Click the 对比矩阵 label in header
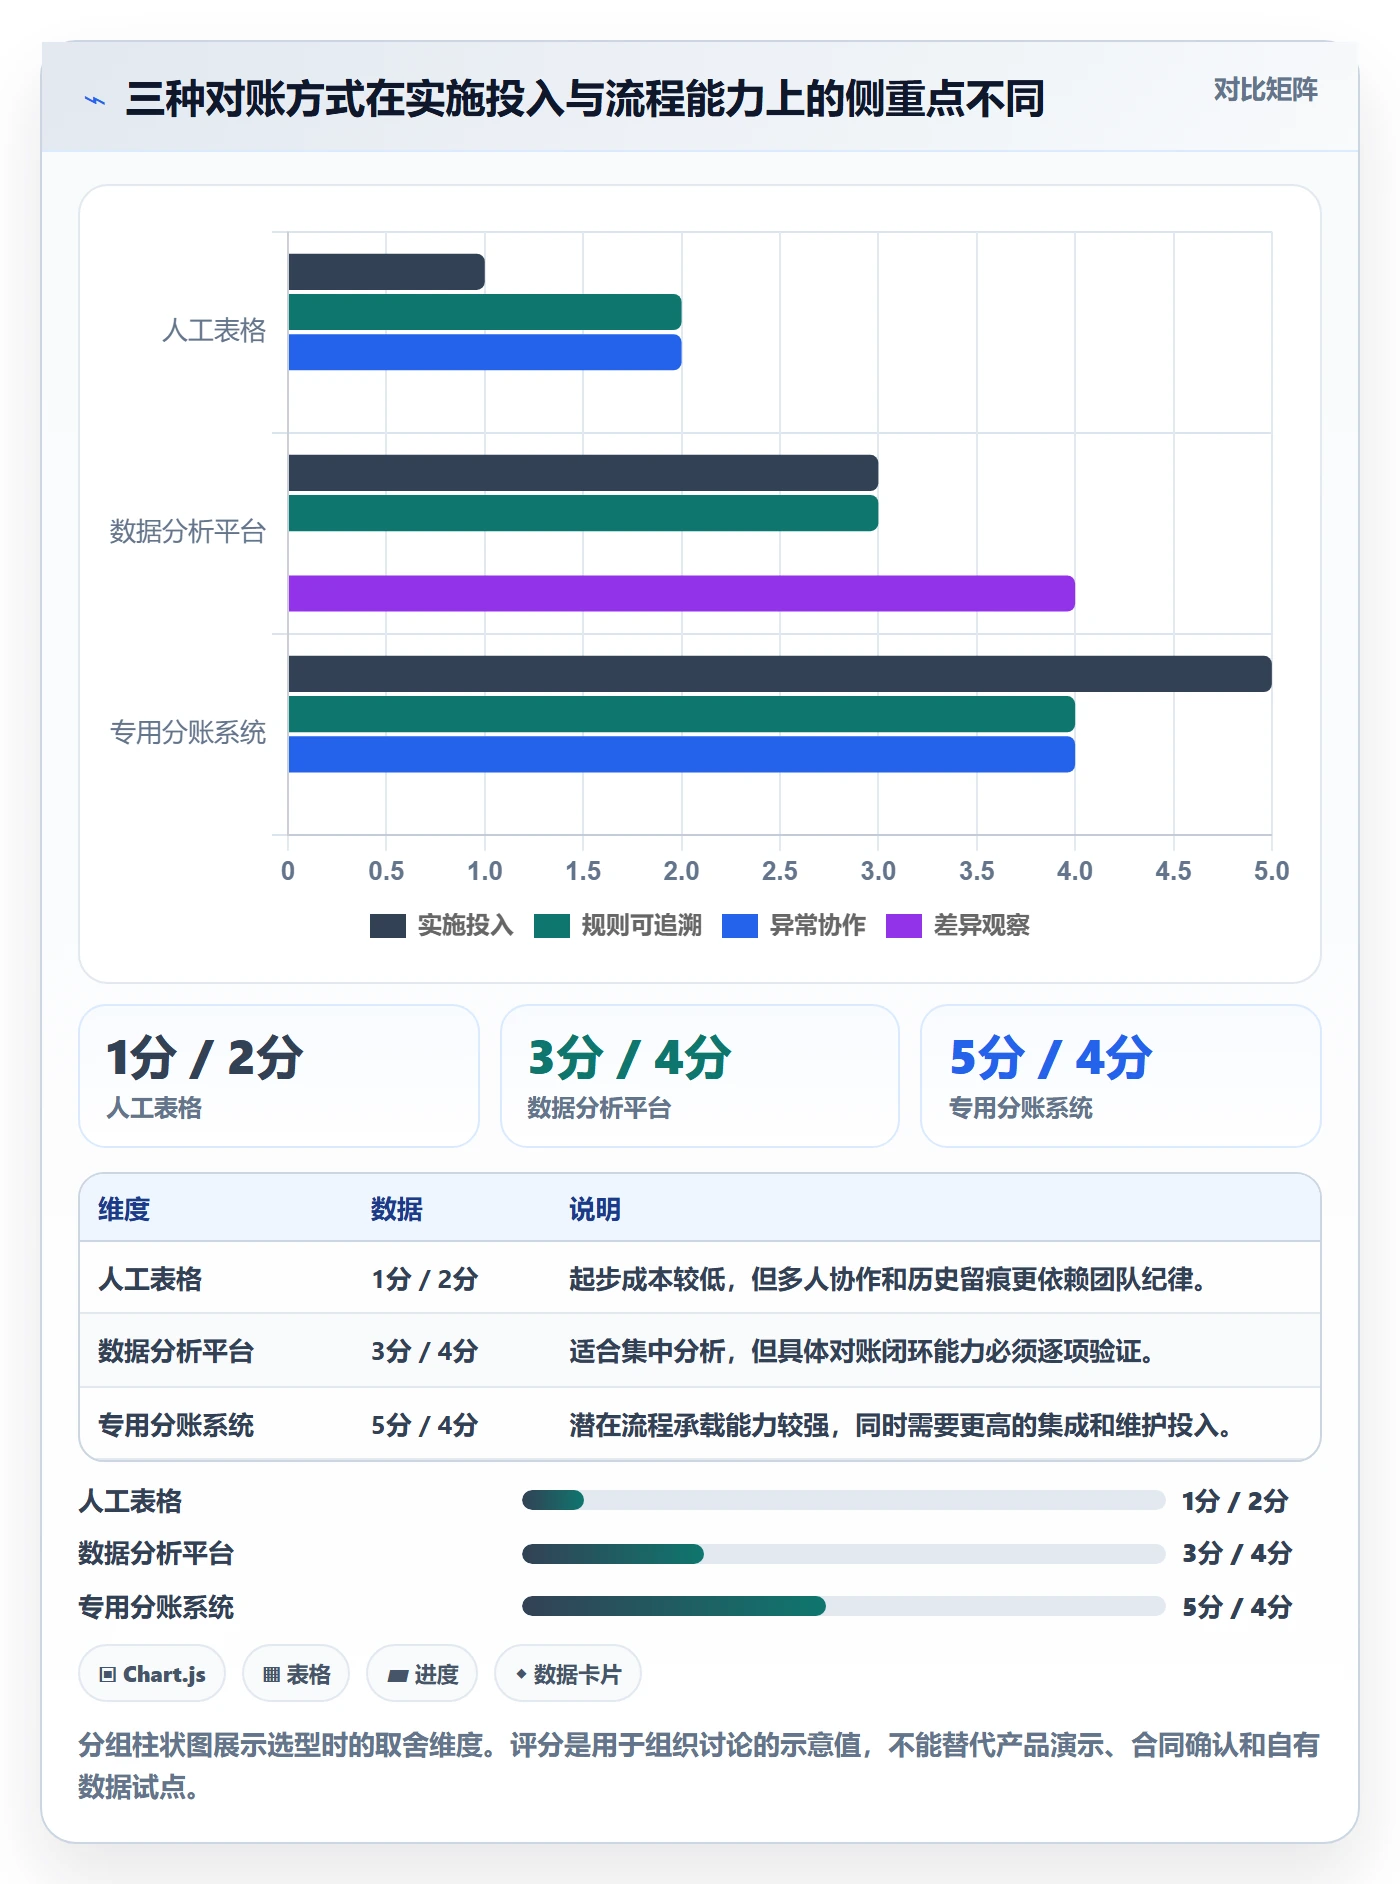The height and width of the screenshot is (1884, 1400). (1265, 90)
